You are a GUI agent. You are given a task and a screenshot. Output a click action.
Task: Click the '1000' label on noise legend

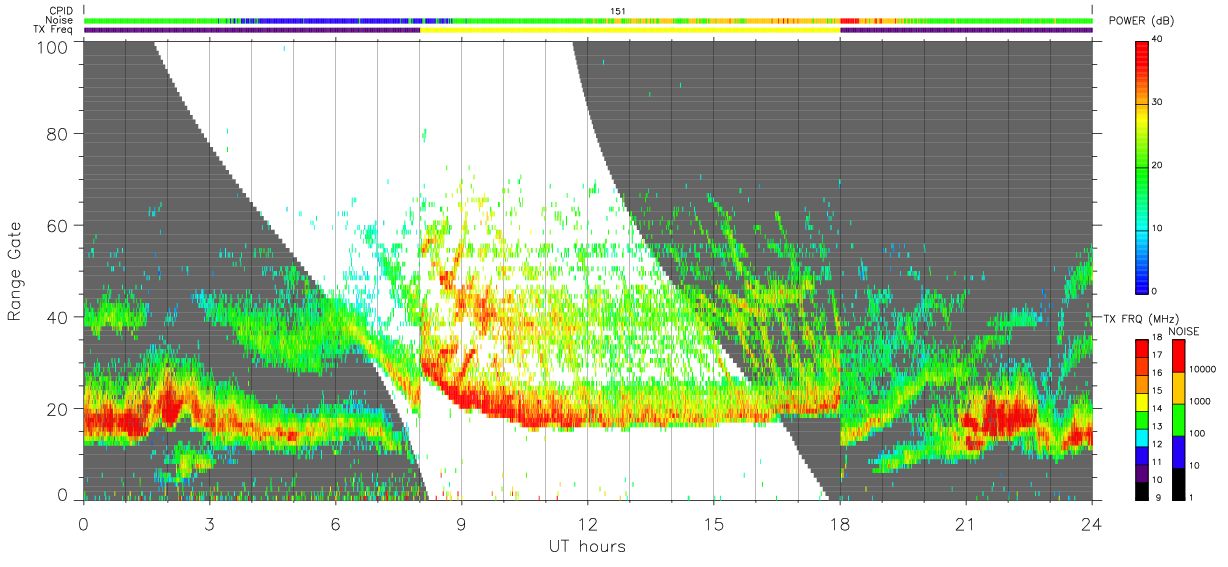click(1201, 401)
